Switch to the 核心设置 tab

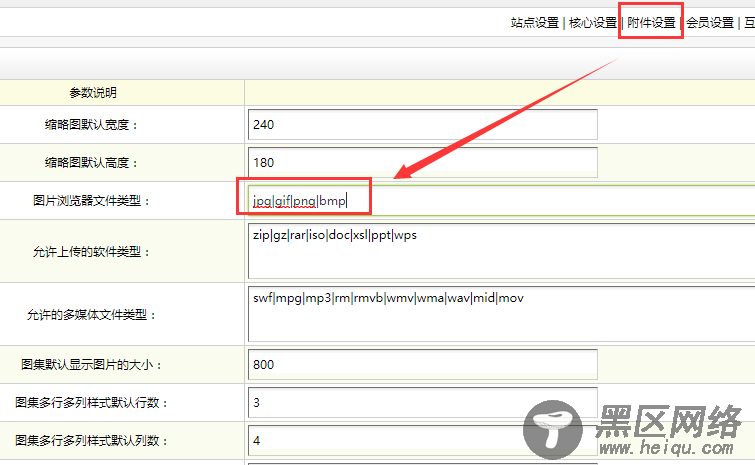tap(592, 23)
